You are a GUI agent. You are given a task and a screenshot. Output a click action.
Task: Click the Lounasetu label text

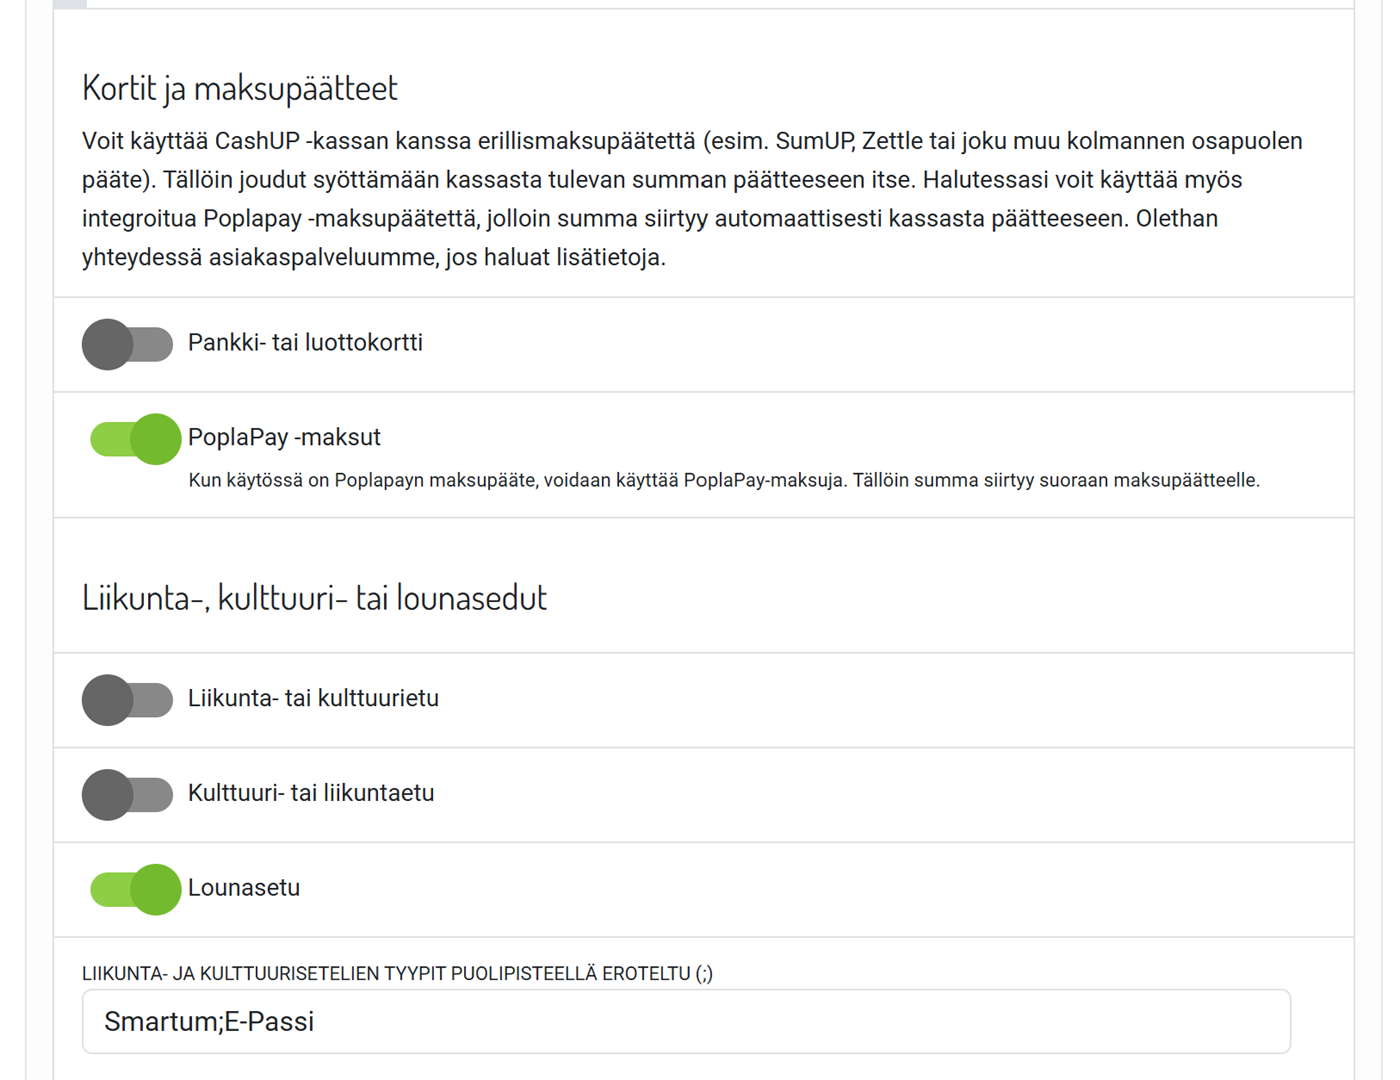244,888
